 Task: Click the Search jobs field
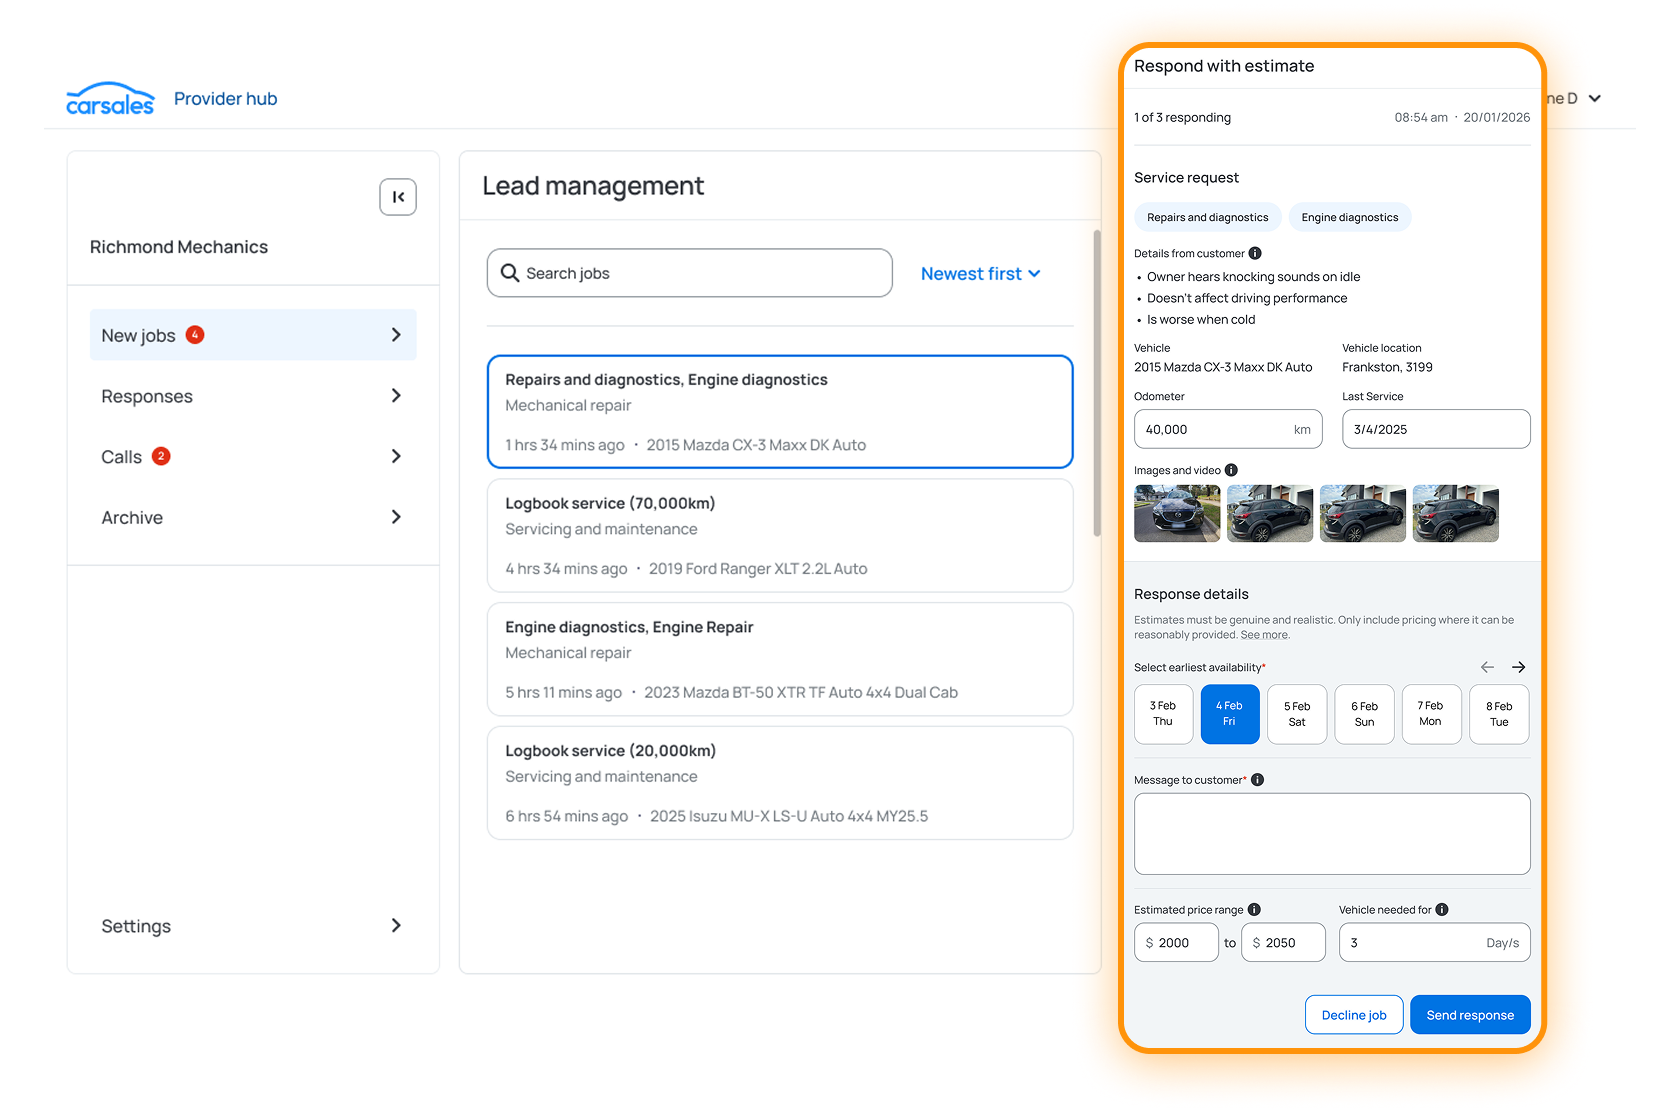(x=690, y=273)
